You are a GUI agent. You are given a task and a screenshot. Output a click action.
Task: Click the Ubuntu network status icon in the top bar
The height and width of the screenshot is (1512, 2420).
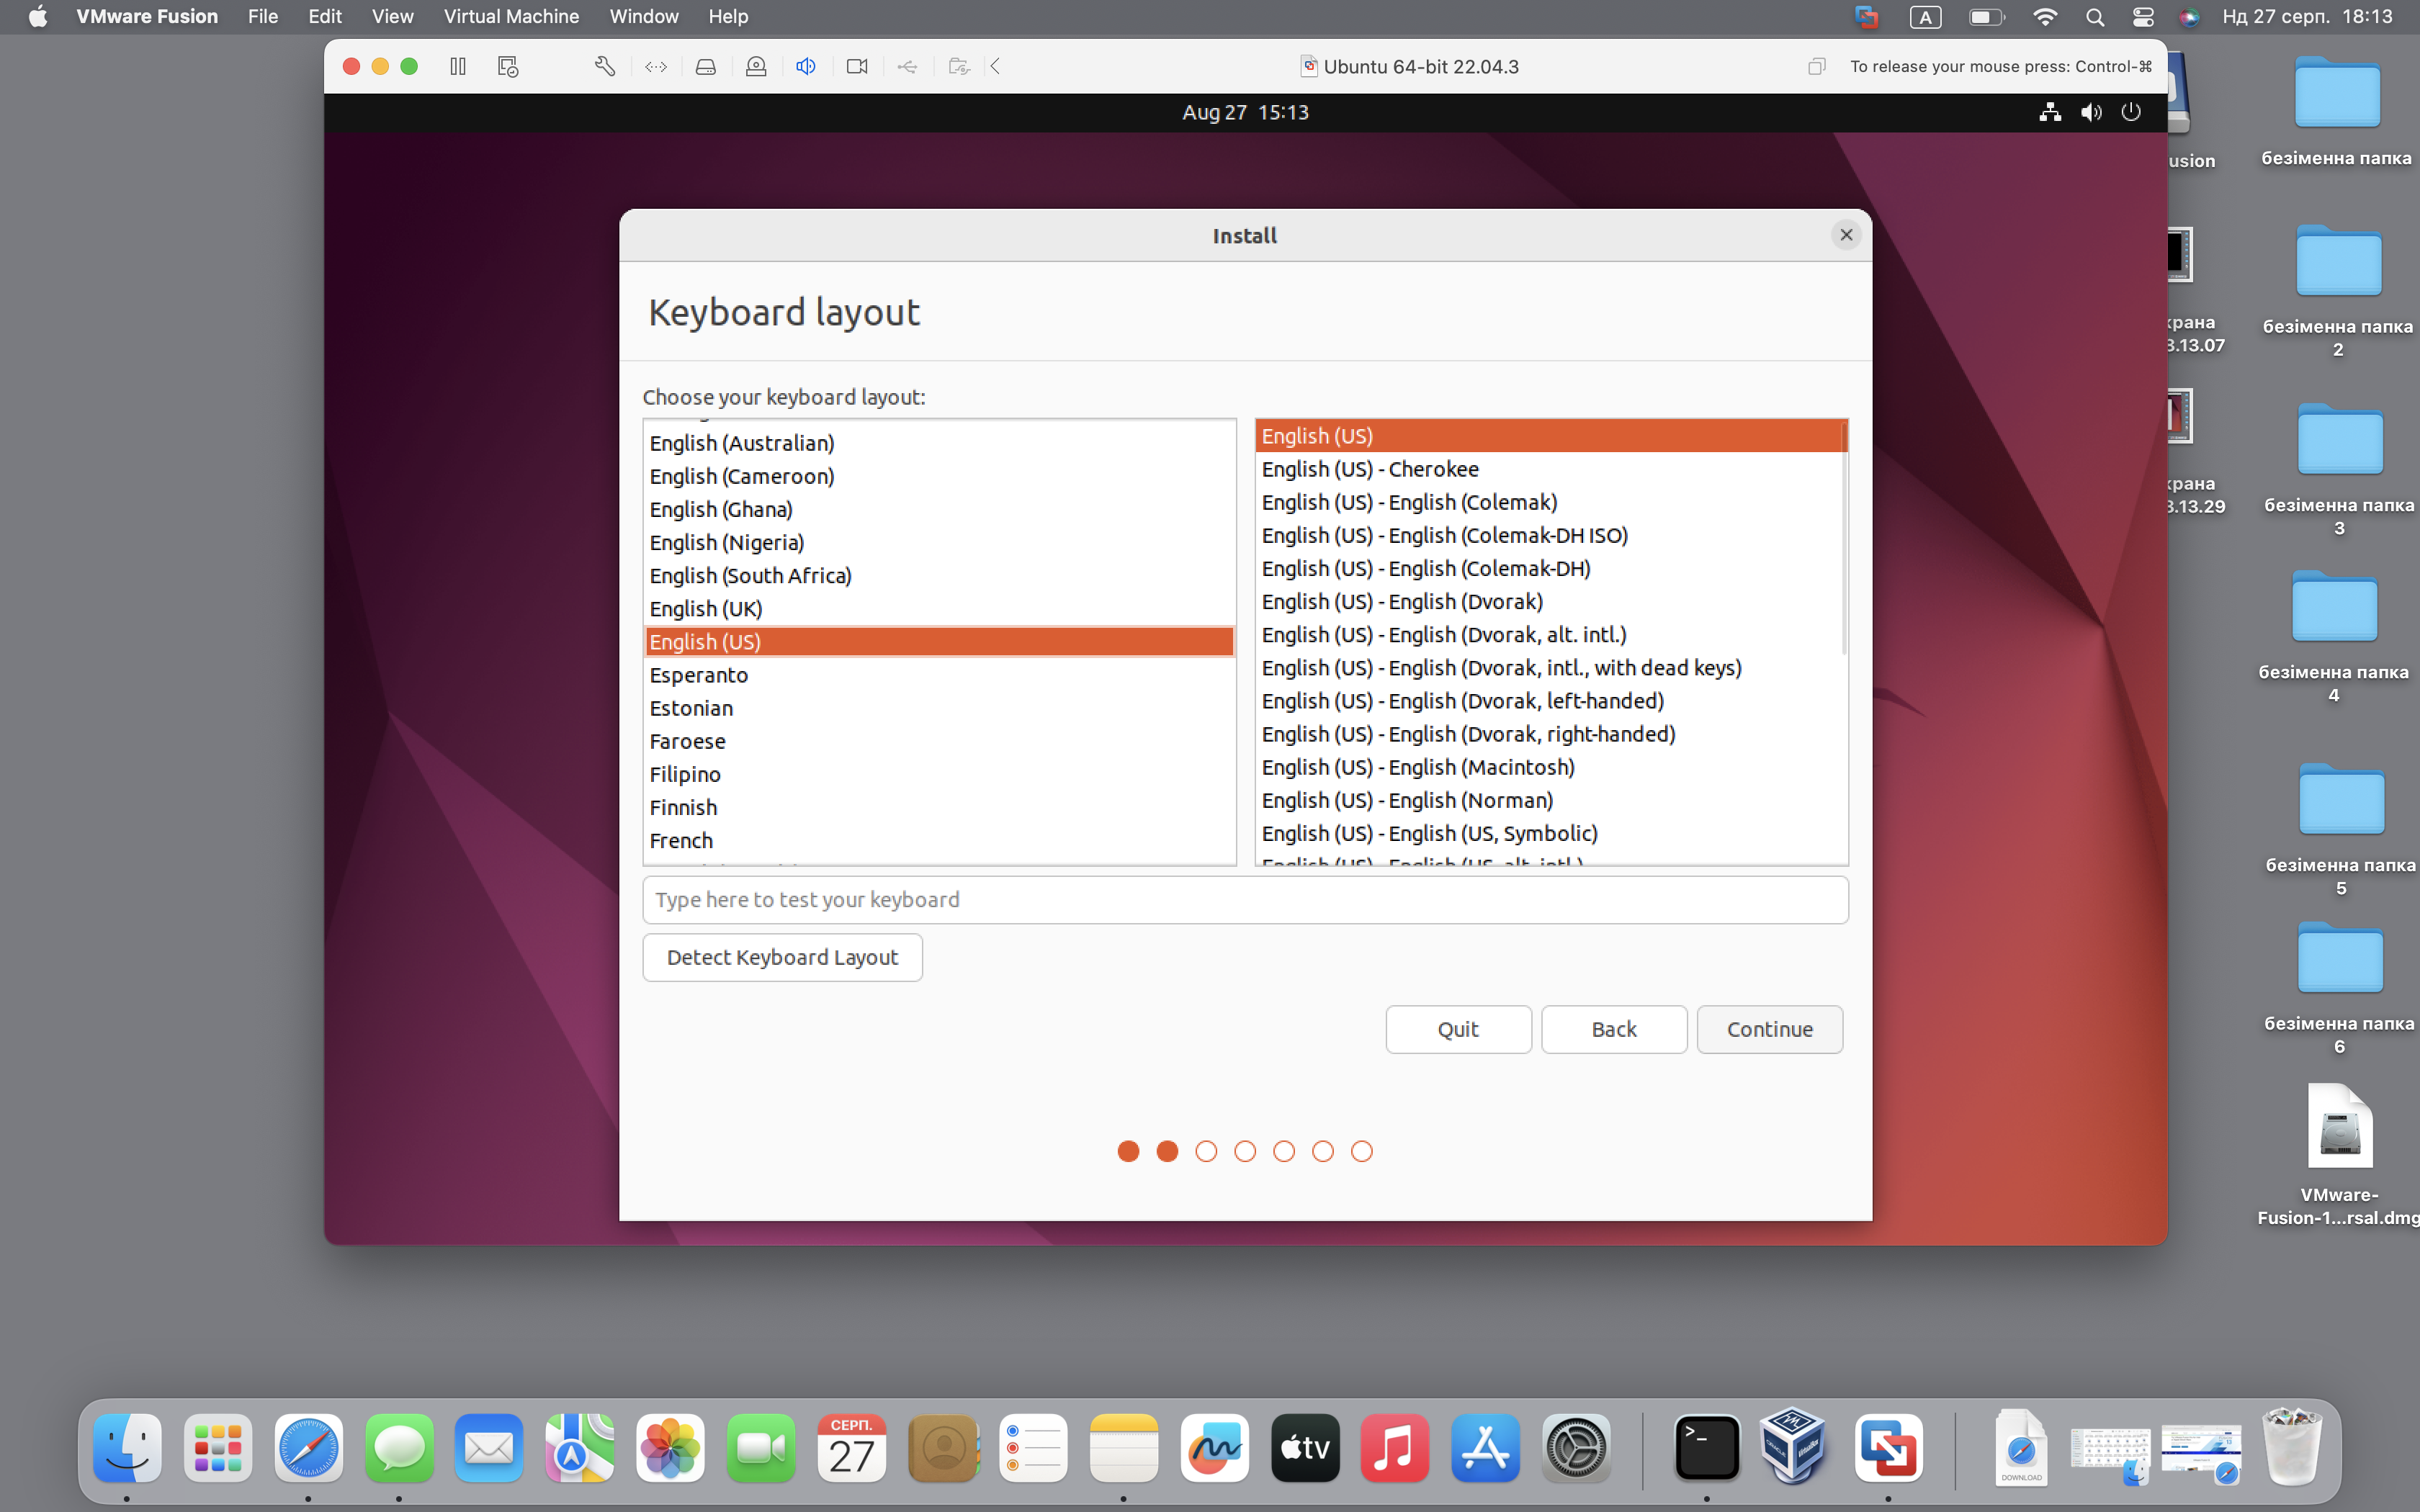[2050, 112]
